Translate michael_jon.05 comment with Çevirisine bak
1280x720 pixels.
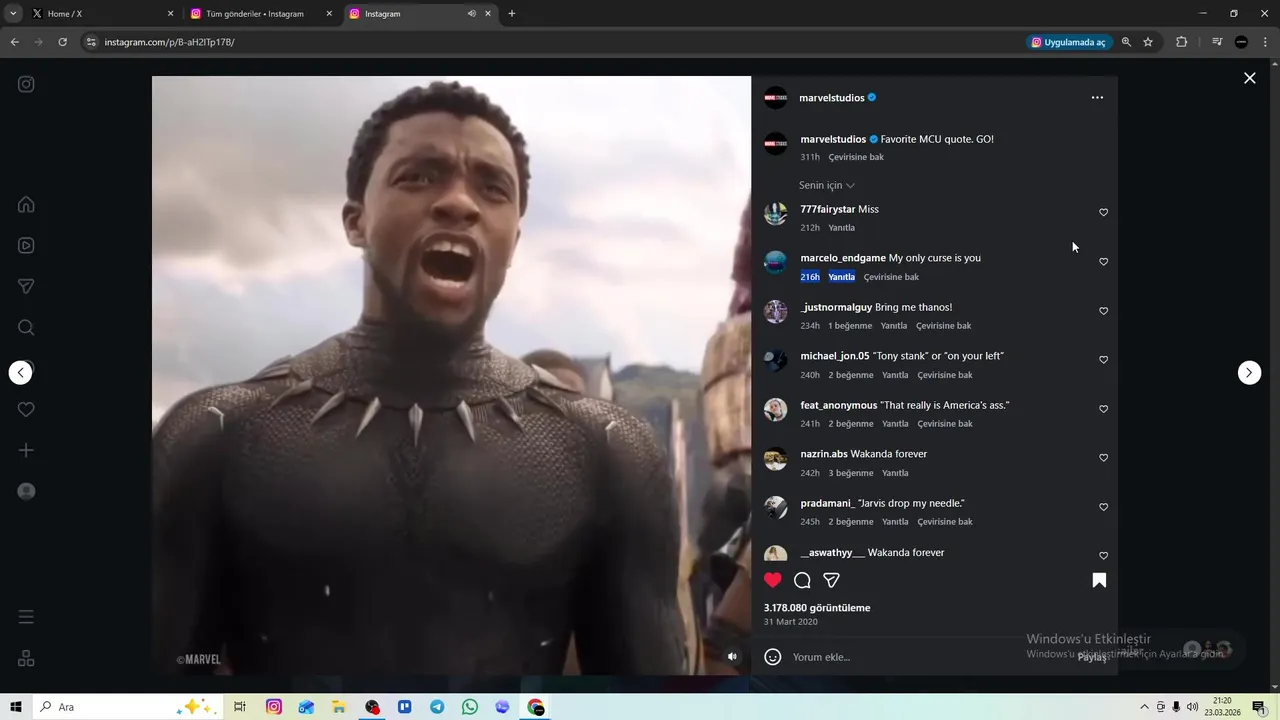click(x=945, y=375)
